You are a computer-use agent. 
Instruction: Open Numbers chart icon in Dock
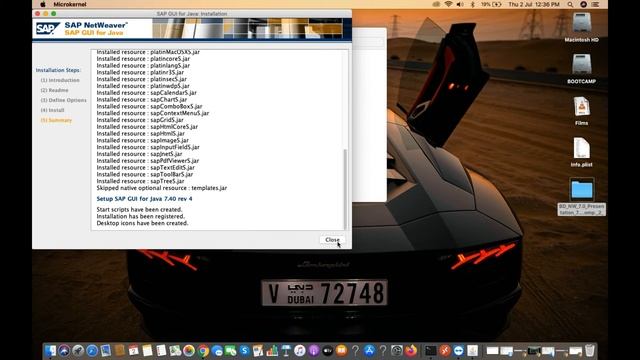click(x=272, y=351)
